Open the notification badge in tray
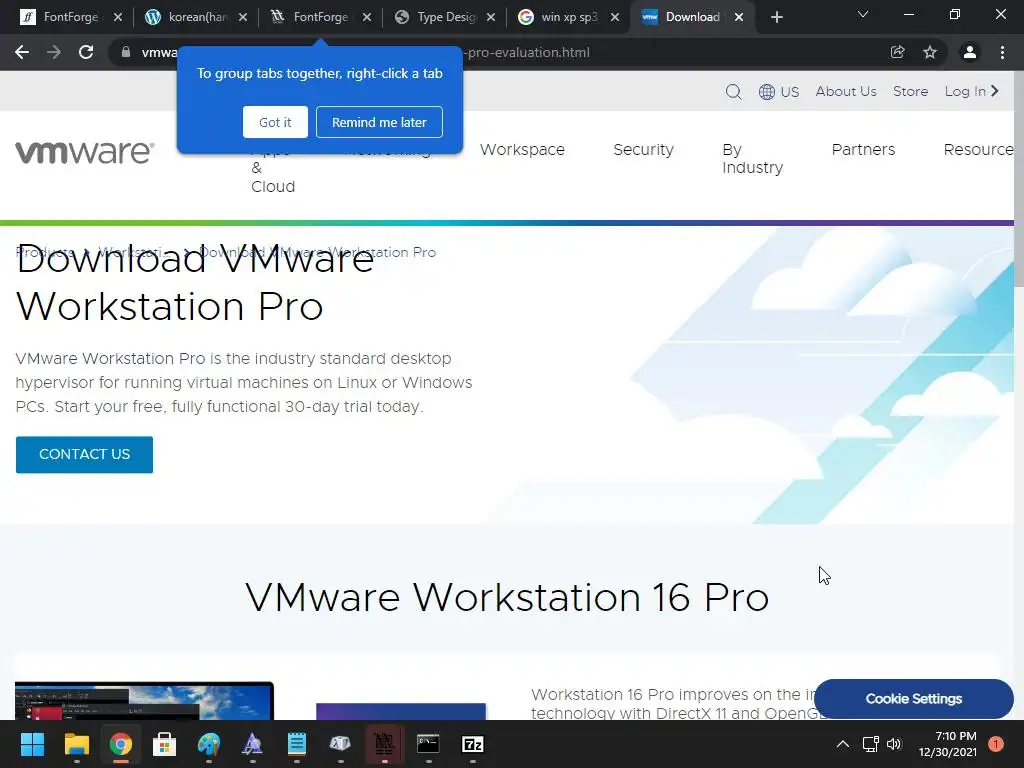This screenshot has height=768, width=1024. [996, 744]
